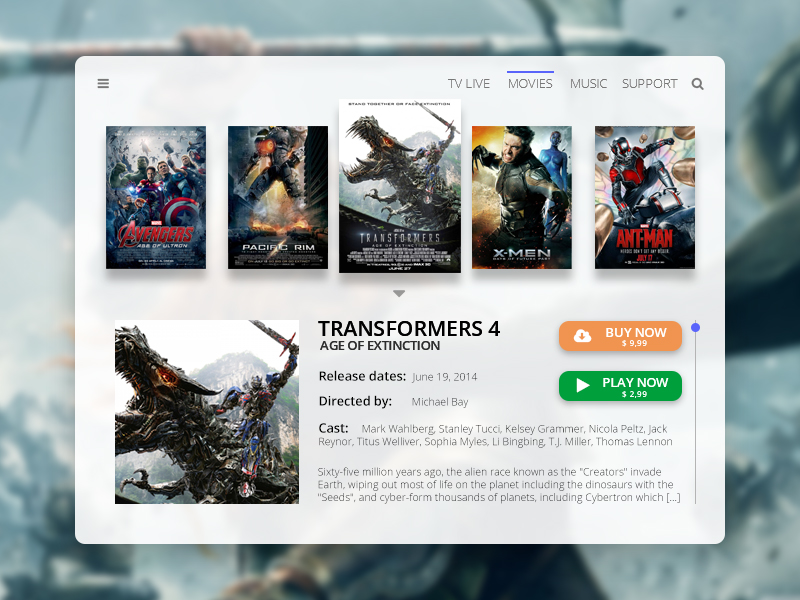
Task: Switch to the TV LIVE tab
Action: 469,84
